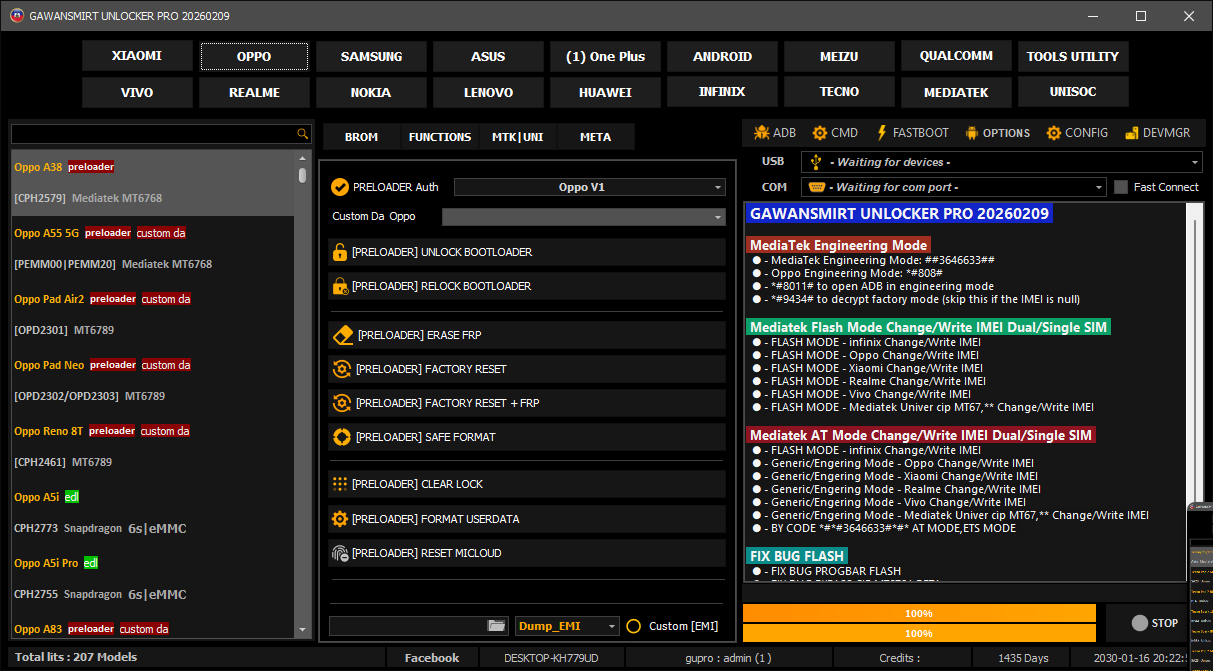Switch to the MTK|UNI tab
This screenshot has width=1213, height=671.
(x=518, y=137)
